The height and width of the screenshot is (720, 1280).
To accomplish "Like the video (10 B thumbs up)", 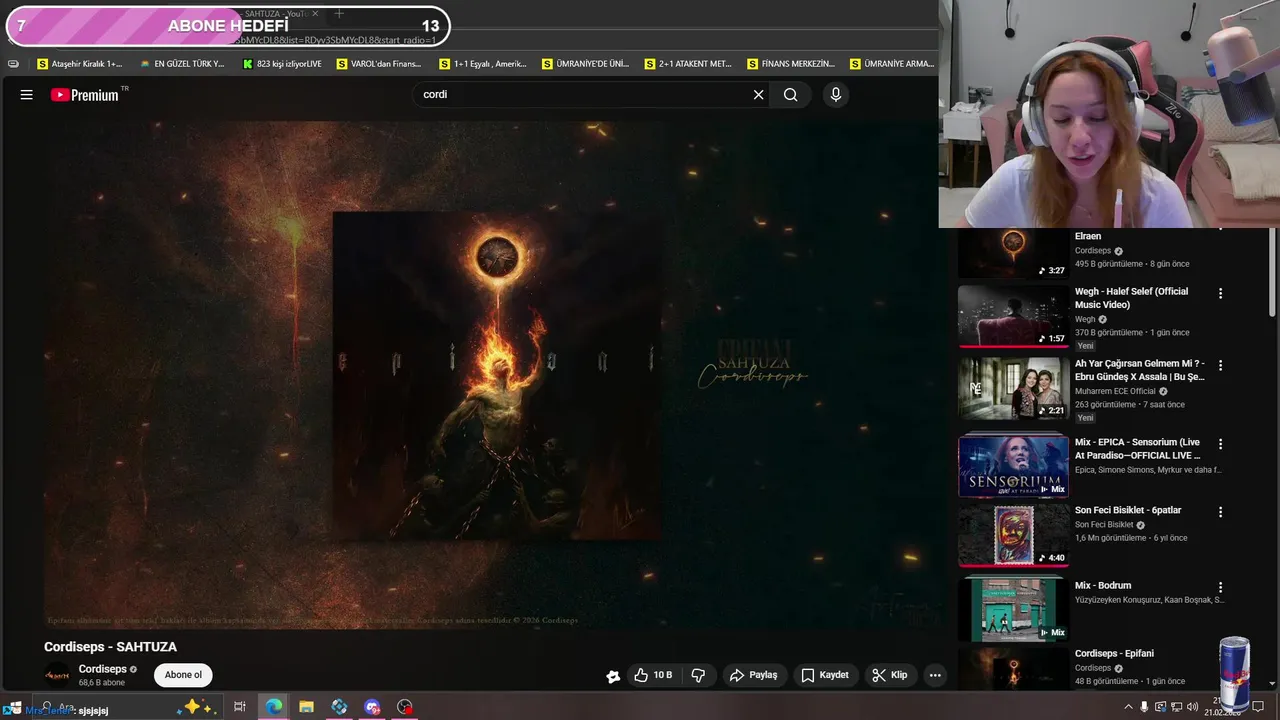I will [653, 675].
